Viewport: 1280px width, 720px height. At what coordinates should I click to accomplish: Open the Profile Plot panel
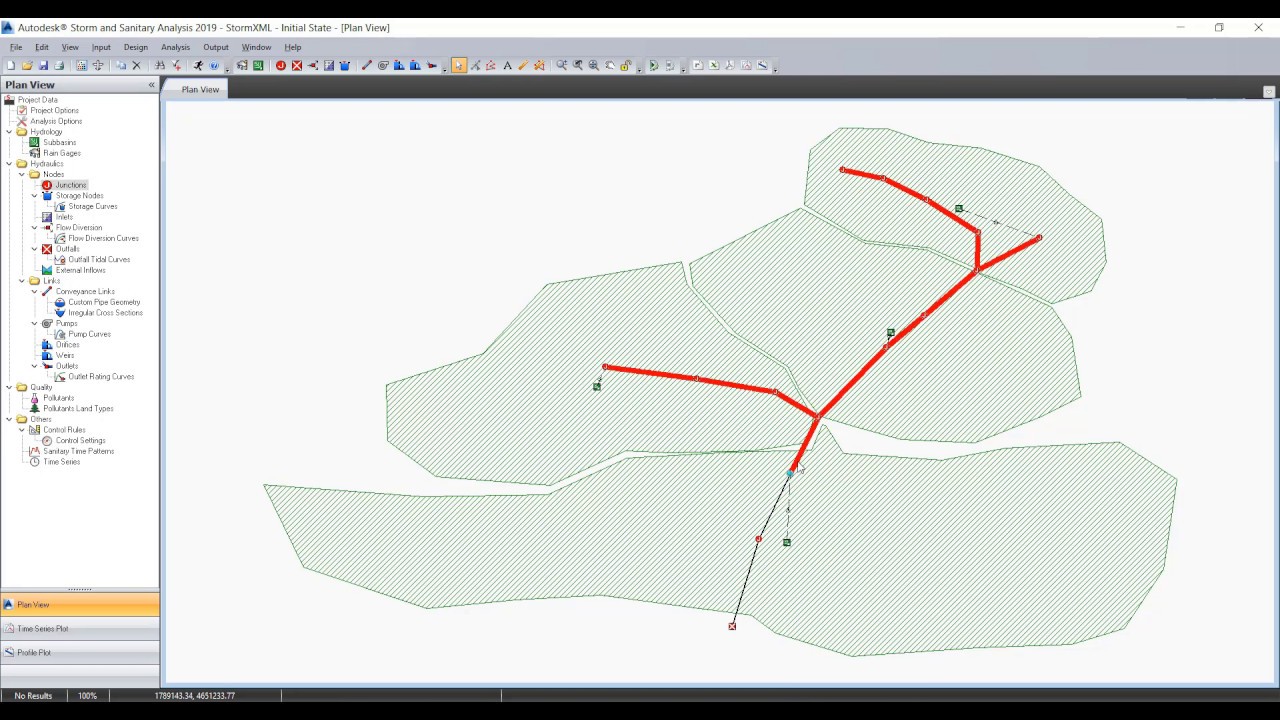[80, 652]
